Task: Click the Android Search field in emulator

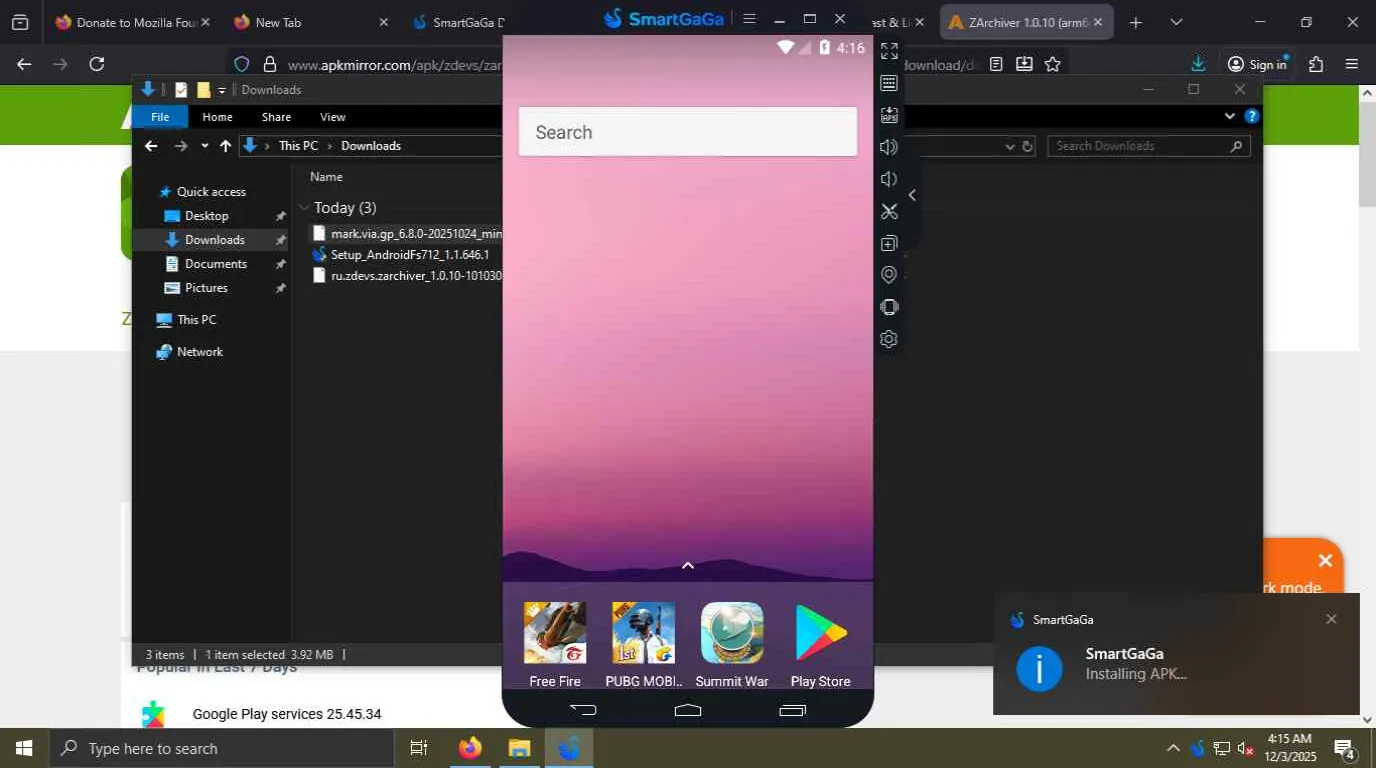Action: [688, 132]
